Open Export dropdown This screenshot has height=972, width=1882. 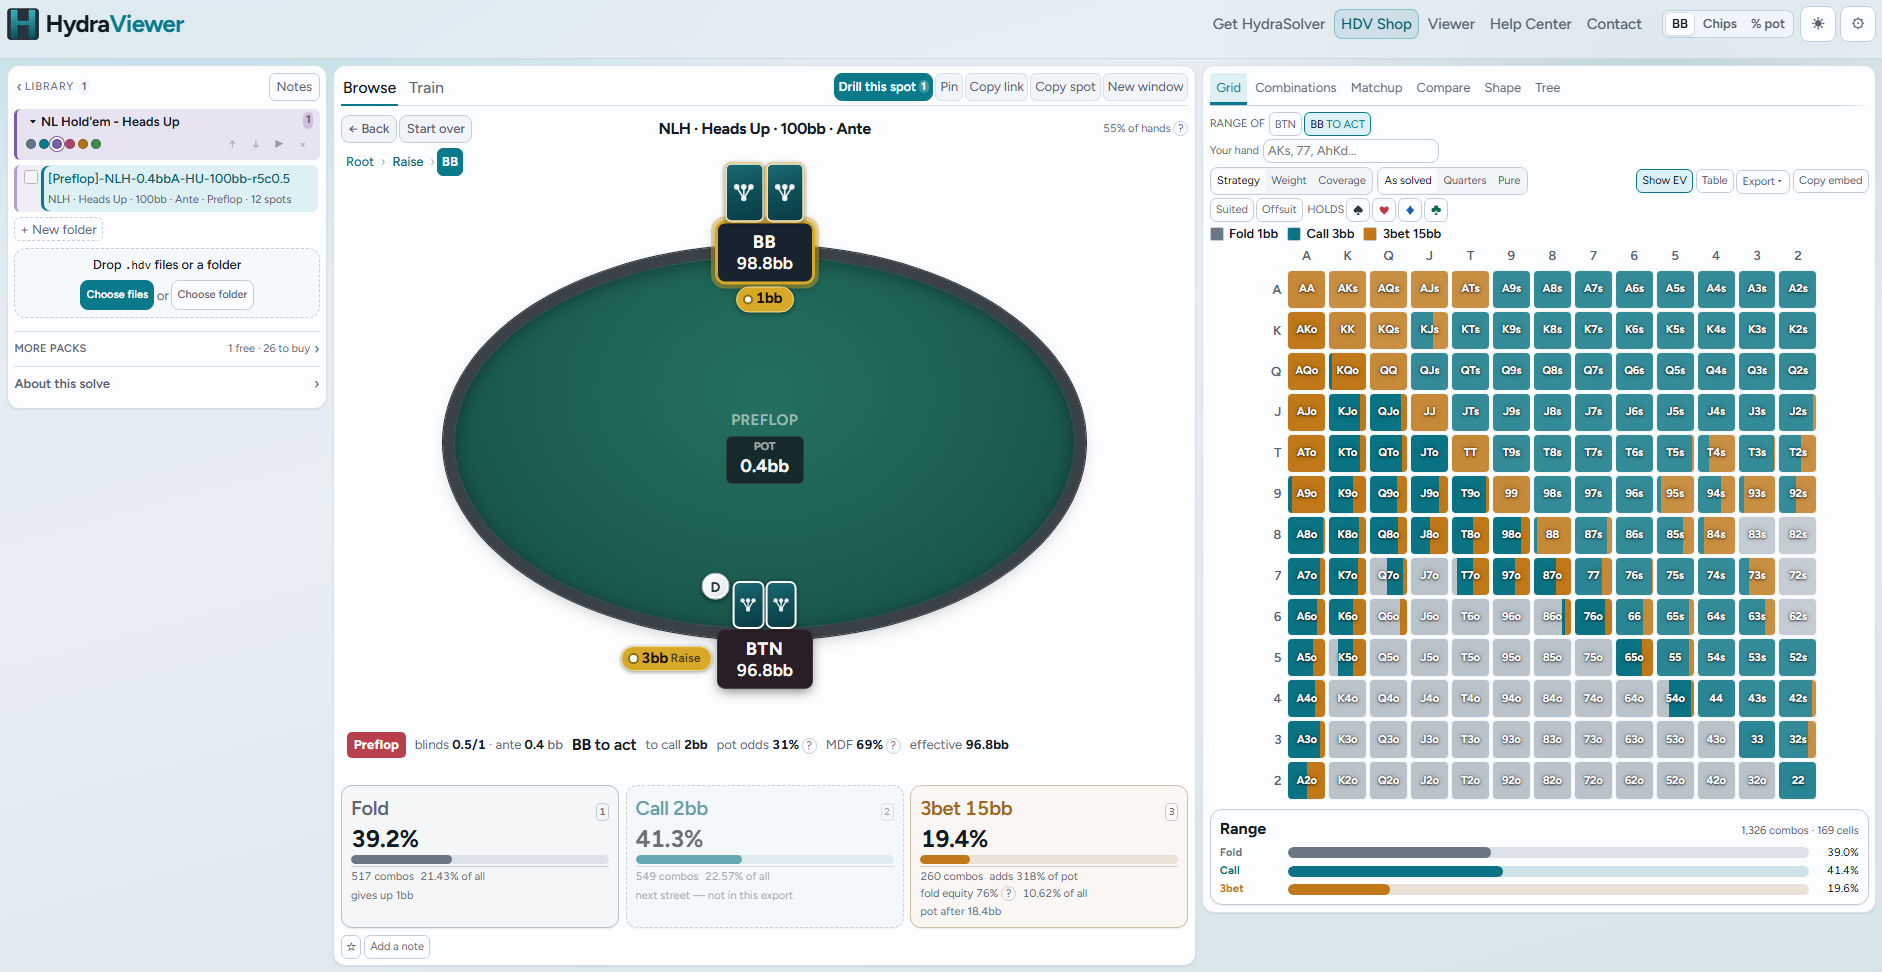(x=1762, y=181)
